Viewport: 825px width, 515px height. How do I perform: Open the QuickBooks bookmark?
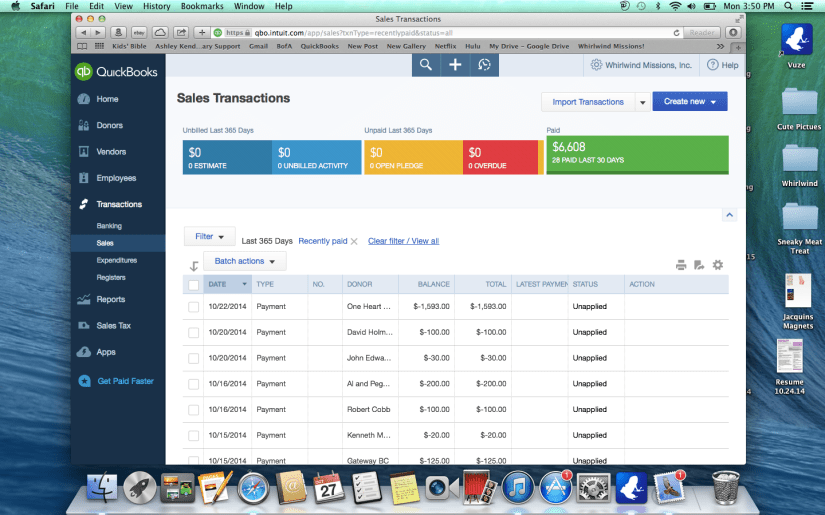[319, 46]
